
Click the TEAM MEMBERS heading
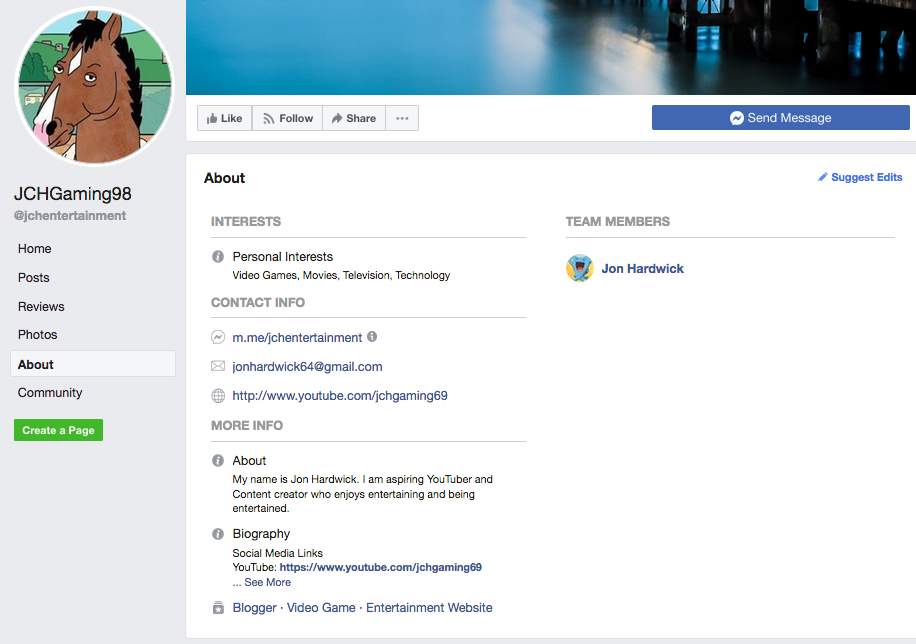617,221
